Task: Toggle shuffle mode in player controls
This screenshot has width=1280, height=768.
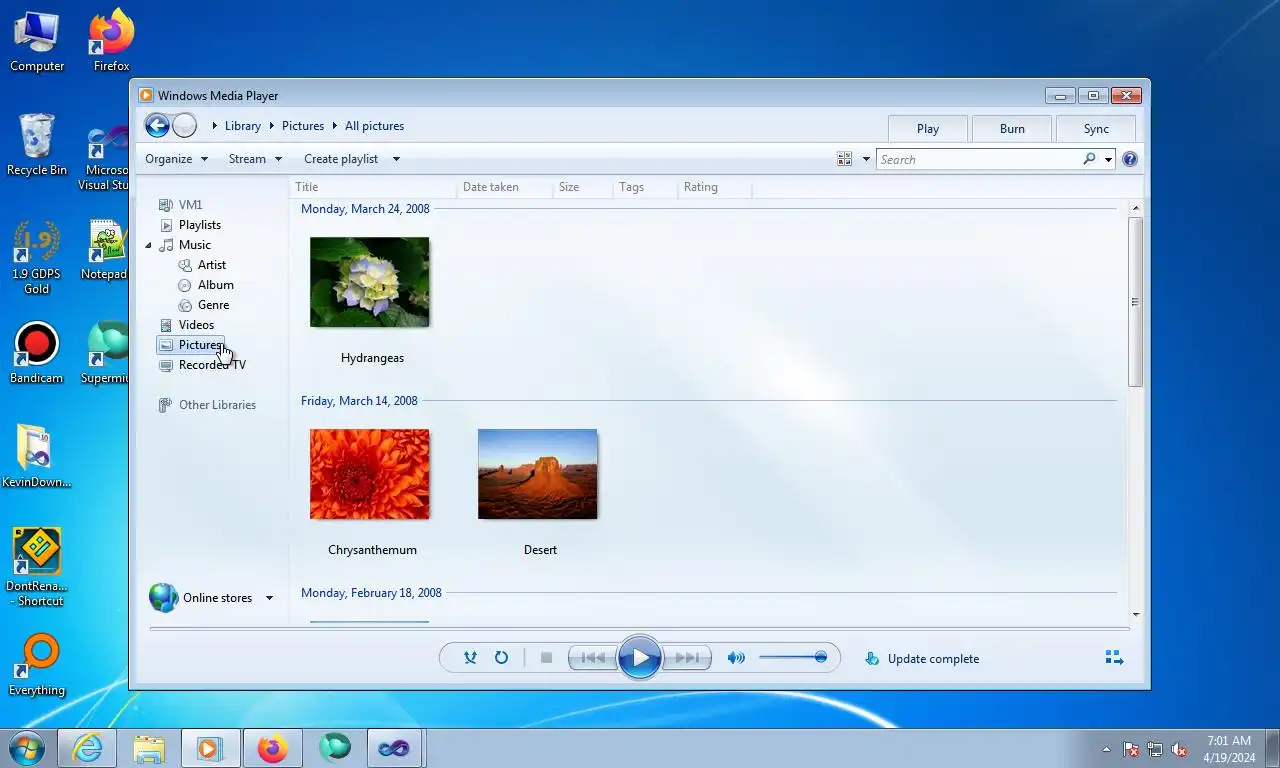Action: click(x=470, y=658)
